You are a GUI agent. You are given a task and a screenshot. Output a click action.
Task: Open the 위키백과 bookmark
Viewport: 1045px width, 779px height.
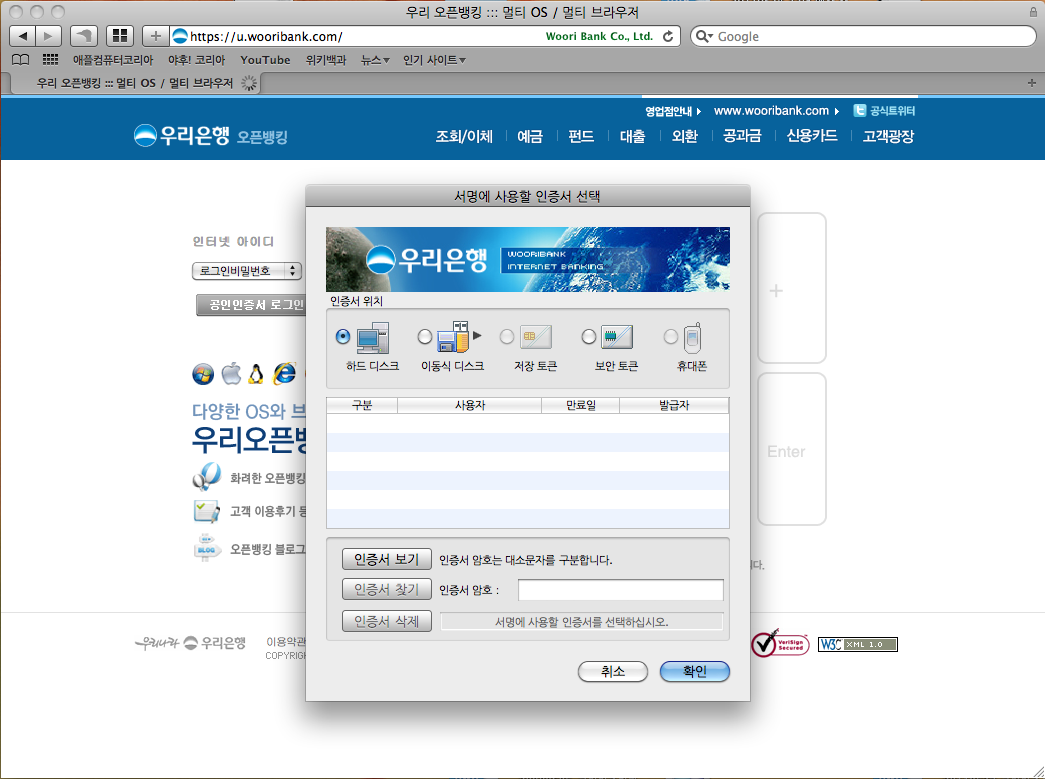click(326, 60)
